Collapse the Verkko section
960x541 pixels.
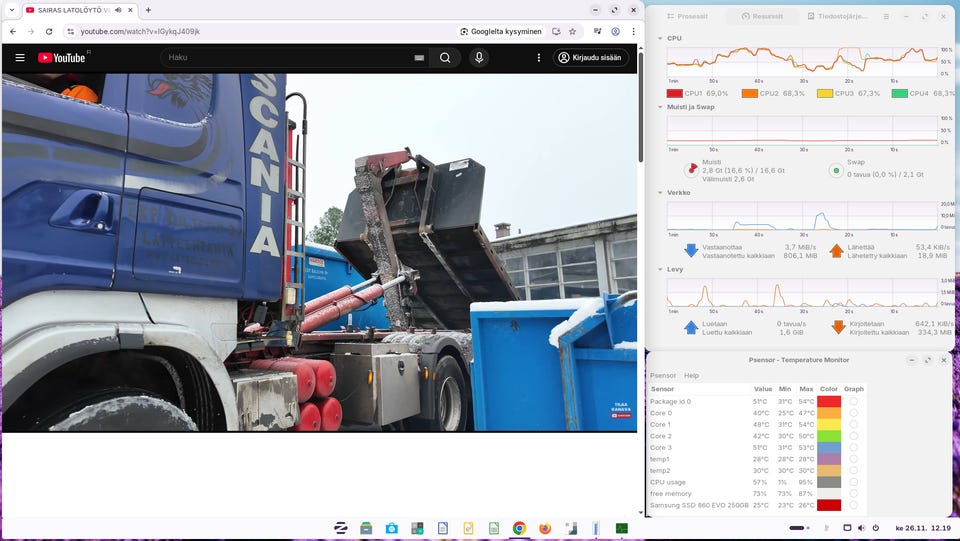coord(660,193)
